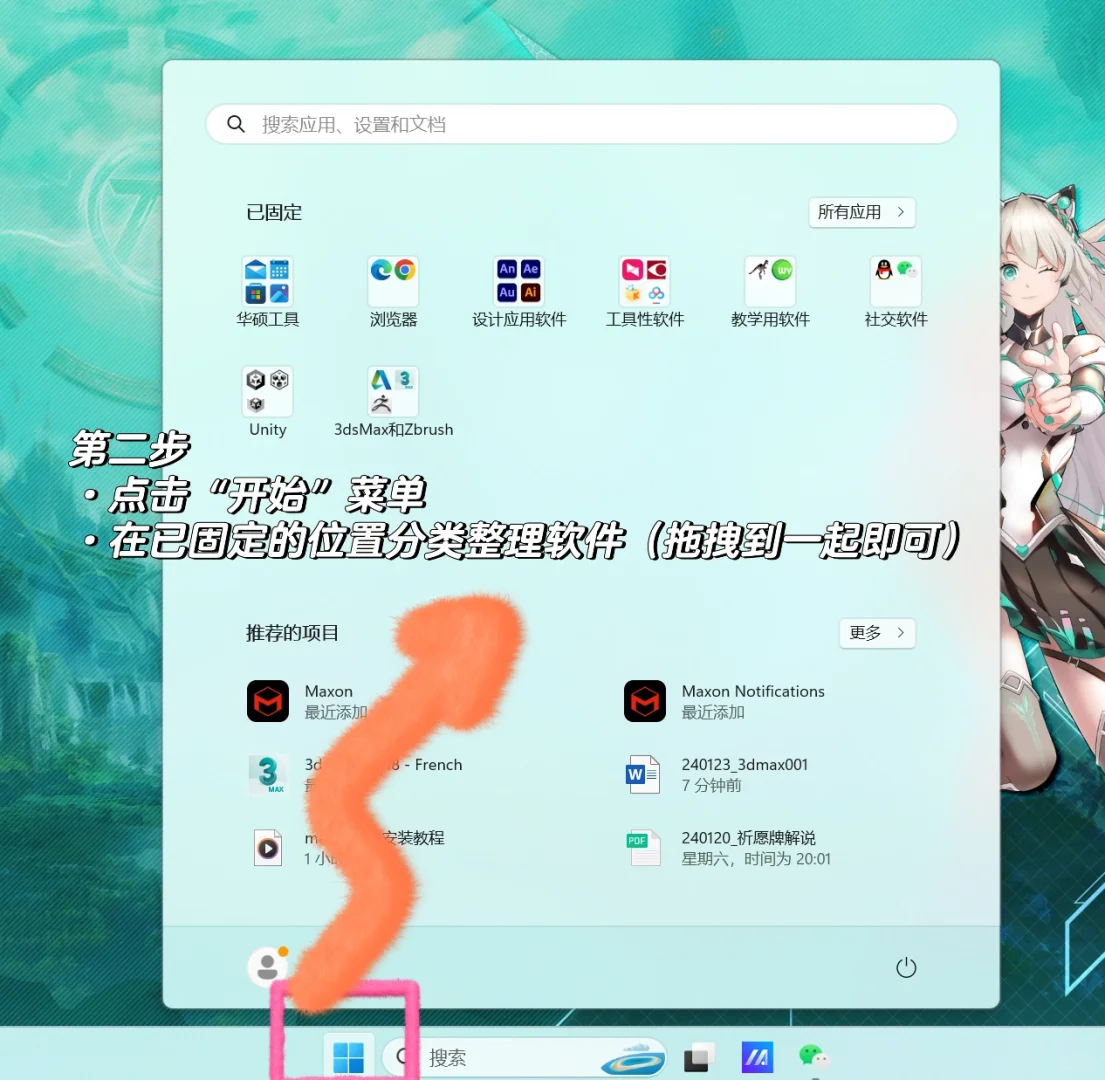The width and height of the screenshot is (1105, 1080).
Task: Open the 240120_祈愿牌解说 PDF file
Action: (x=748, y=847)
